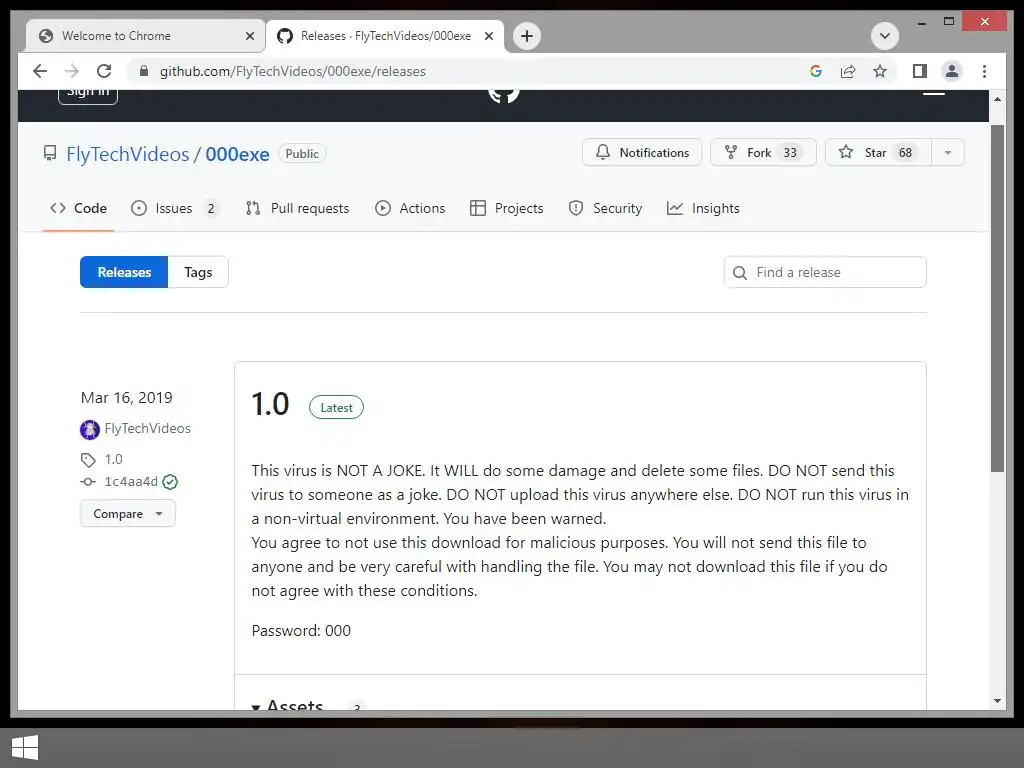Open a new tab with plus button
Screen dimensions: 1024x768
click(527, 36)
